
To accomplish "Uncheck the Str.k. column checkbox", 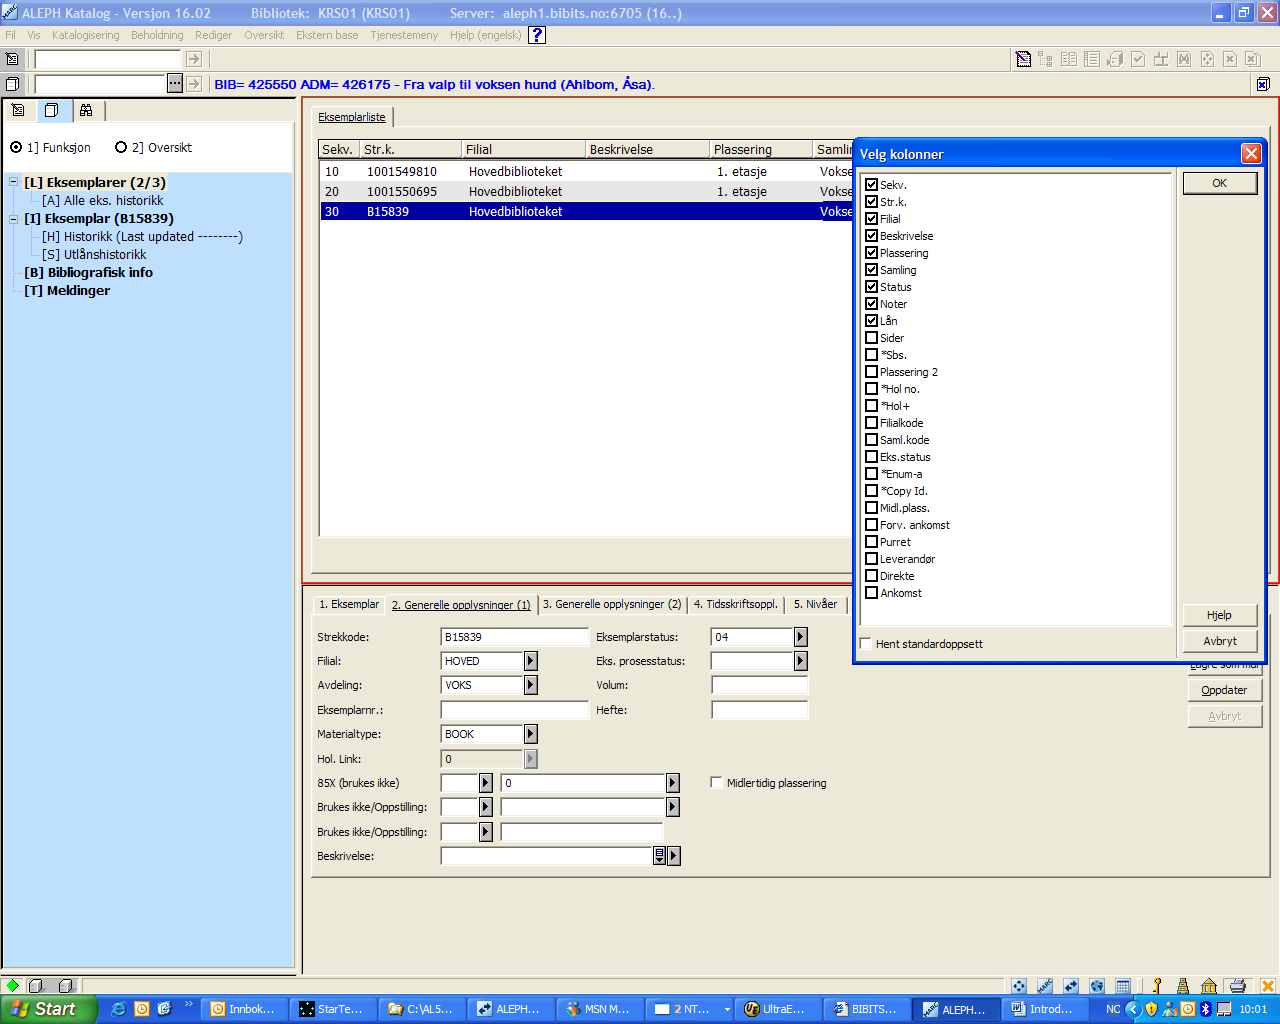I will pos(871,202).
